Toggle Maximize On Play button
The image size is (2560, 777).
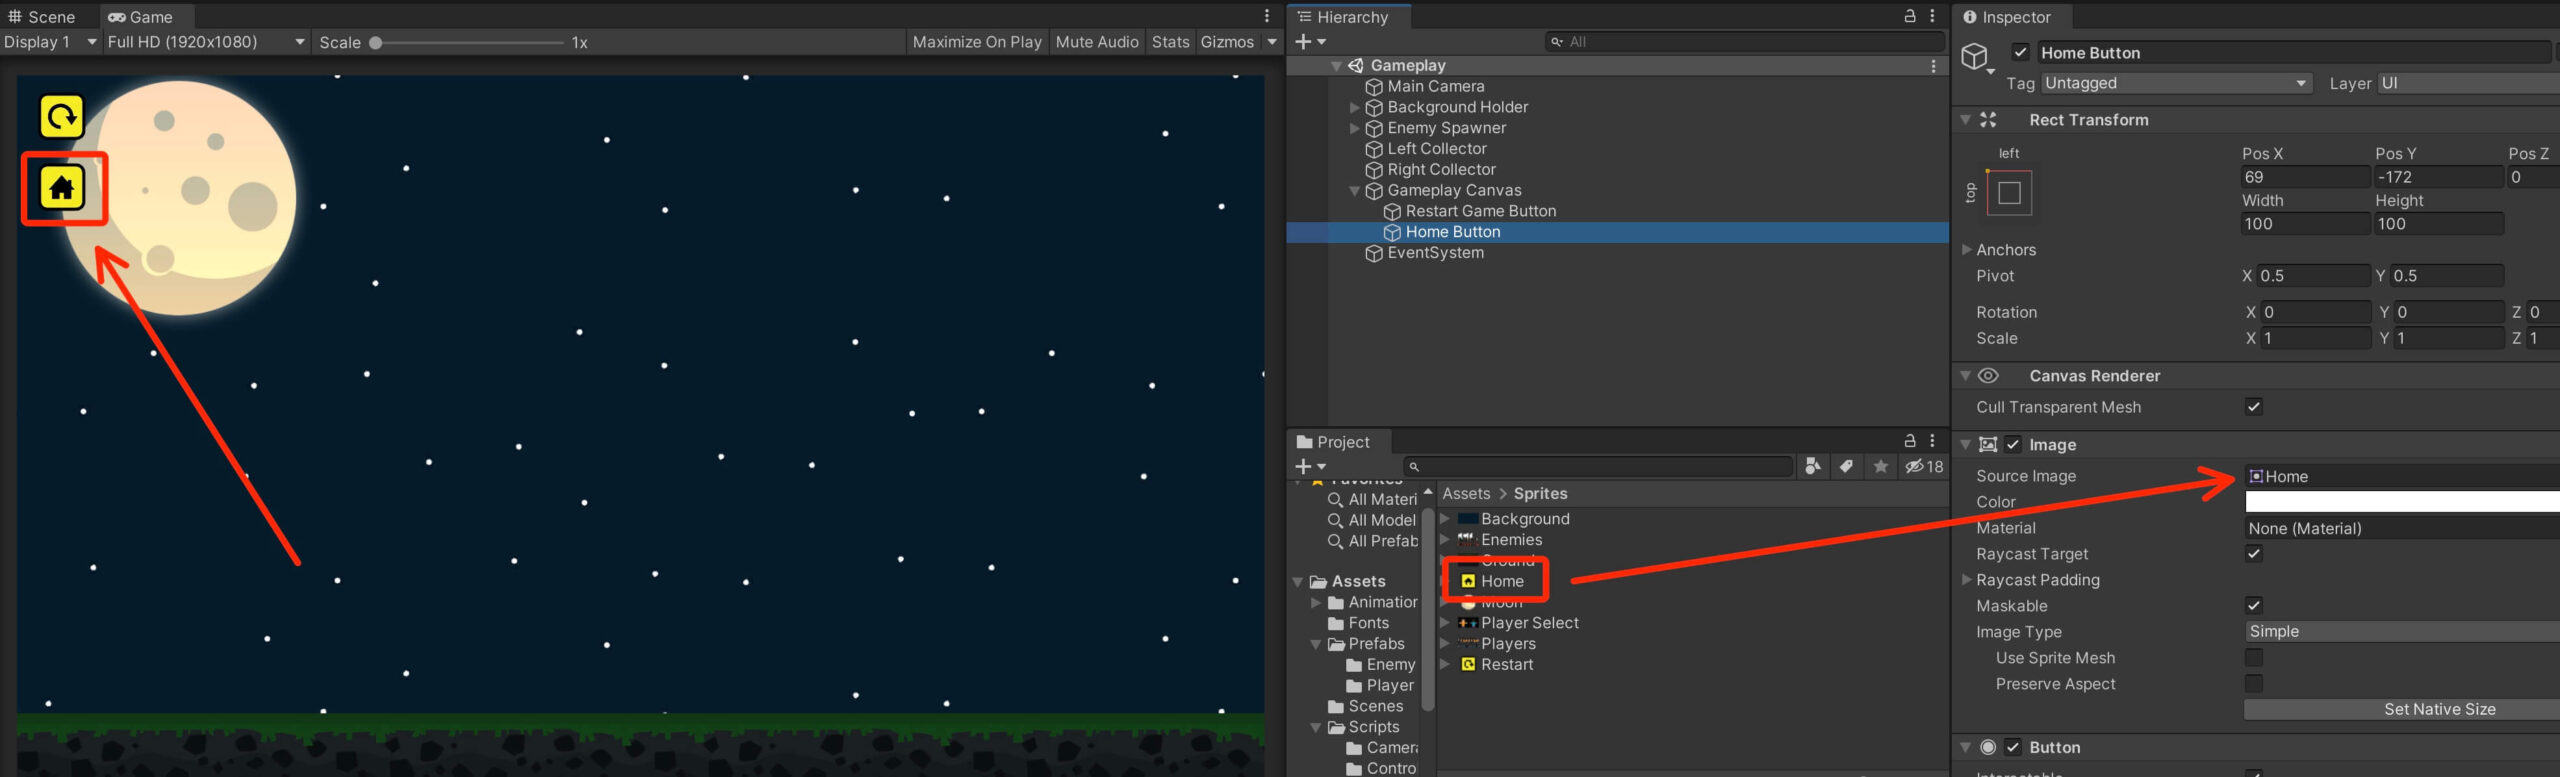click(977, 42)
